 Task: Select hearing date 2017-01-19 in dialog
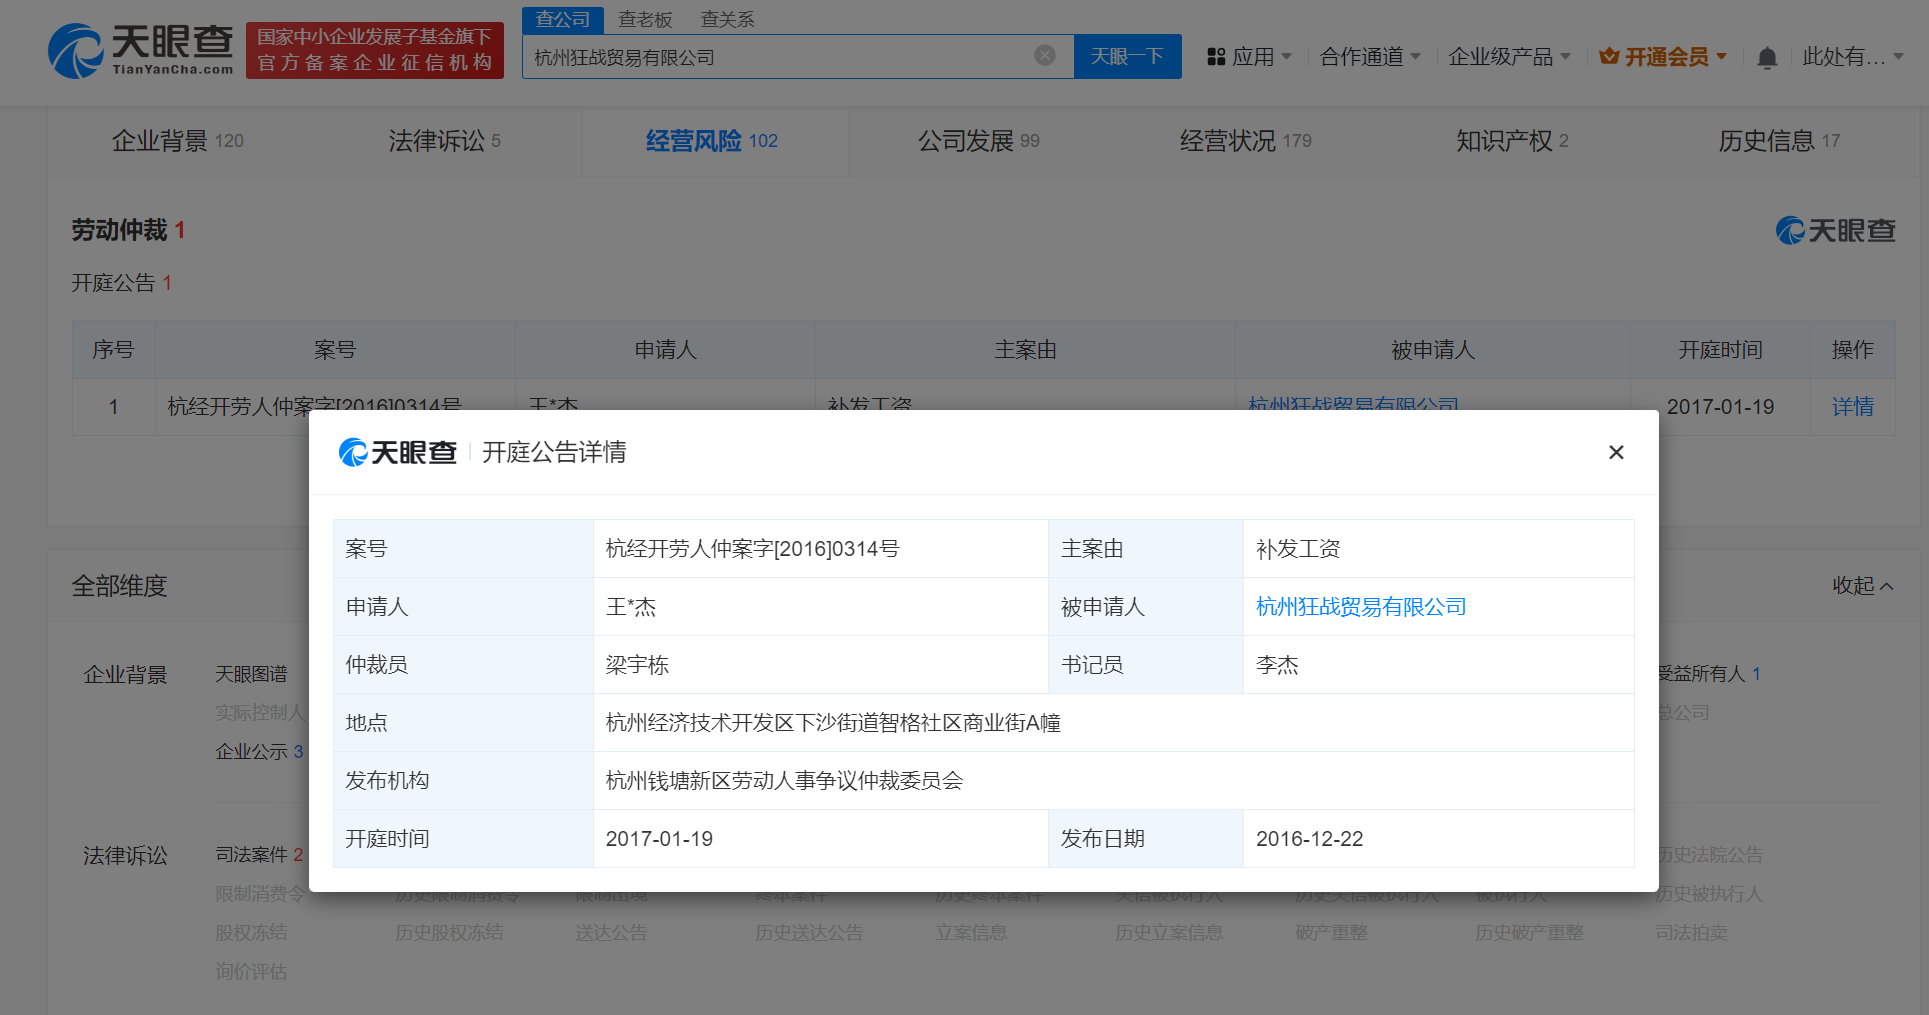659,839
